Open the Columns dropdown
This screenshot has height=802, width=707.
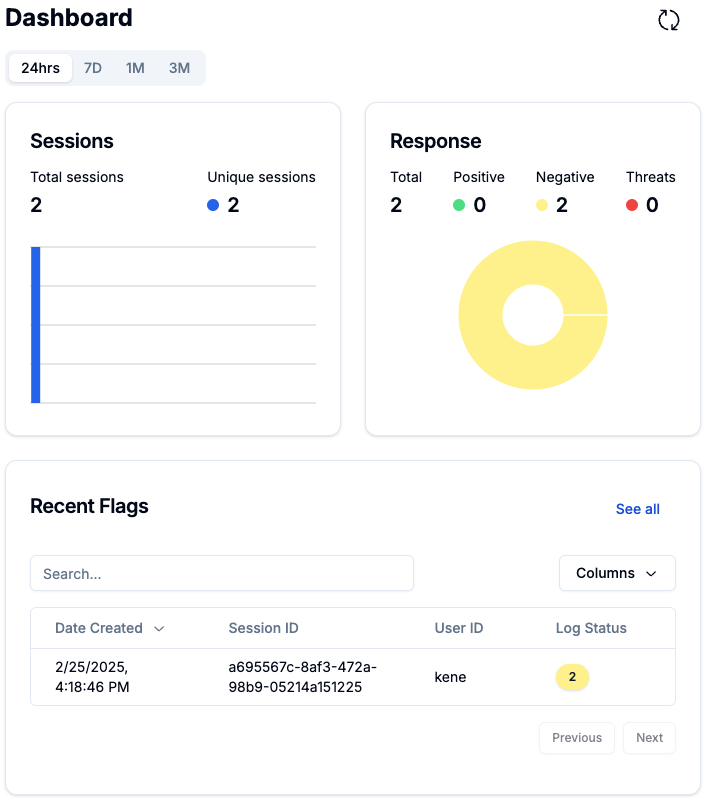click(x=616, y=573)
